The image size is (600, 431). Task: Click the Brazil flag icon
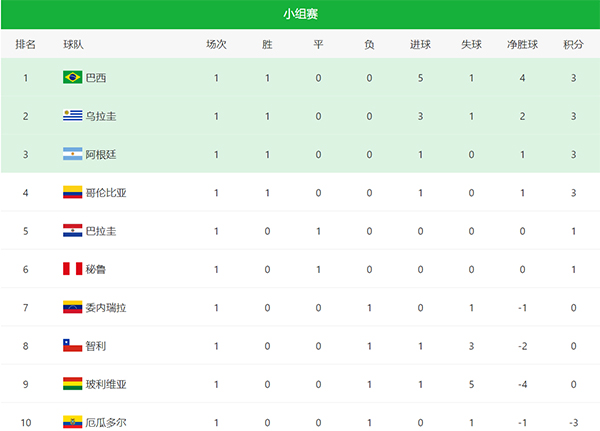pos(72,77)
